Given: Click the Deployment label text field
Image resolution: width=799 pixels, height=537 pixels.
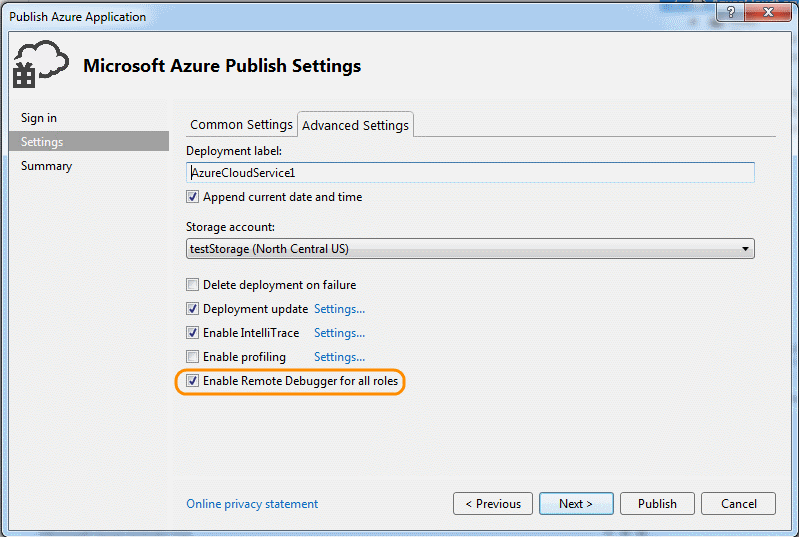Looking at the screenshot, I should (x=470, y=173).
